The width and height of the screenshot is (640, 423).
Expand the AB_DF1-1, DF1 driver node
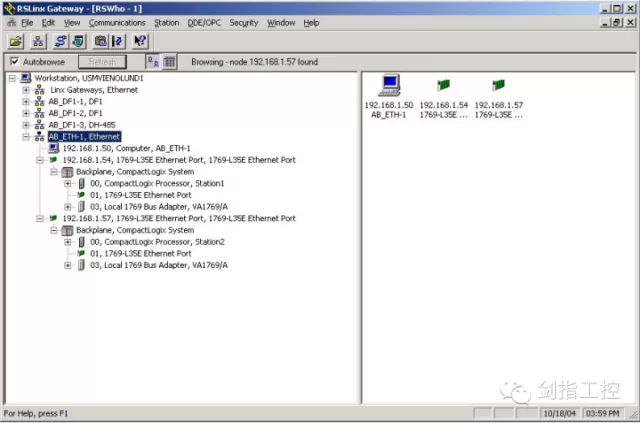[26, 102]
